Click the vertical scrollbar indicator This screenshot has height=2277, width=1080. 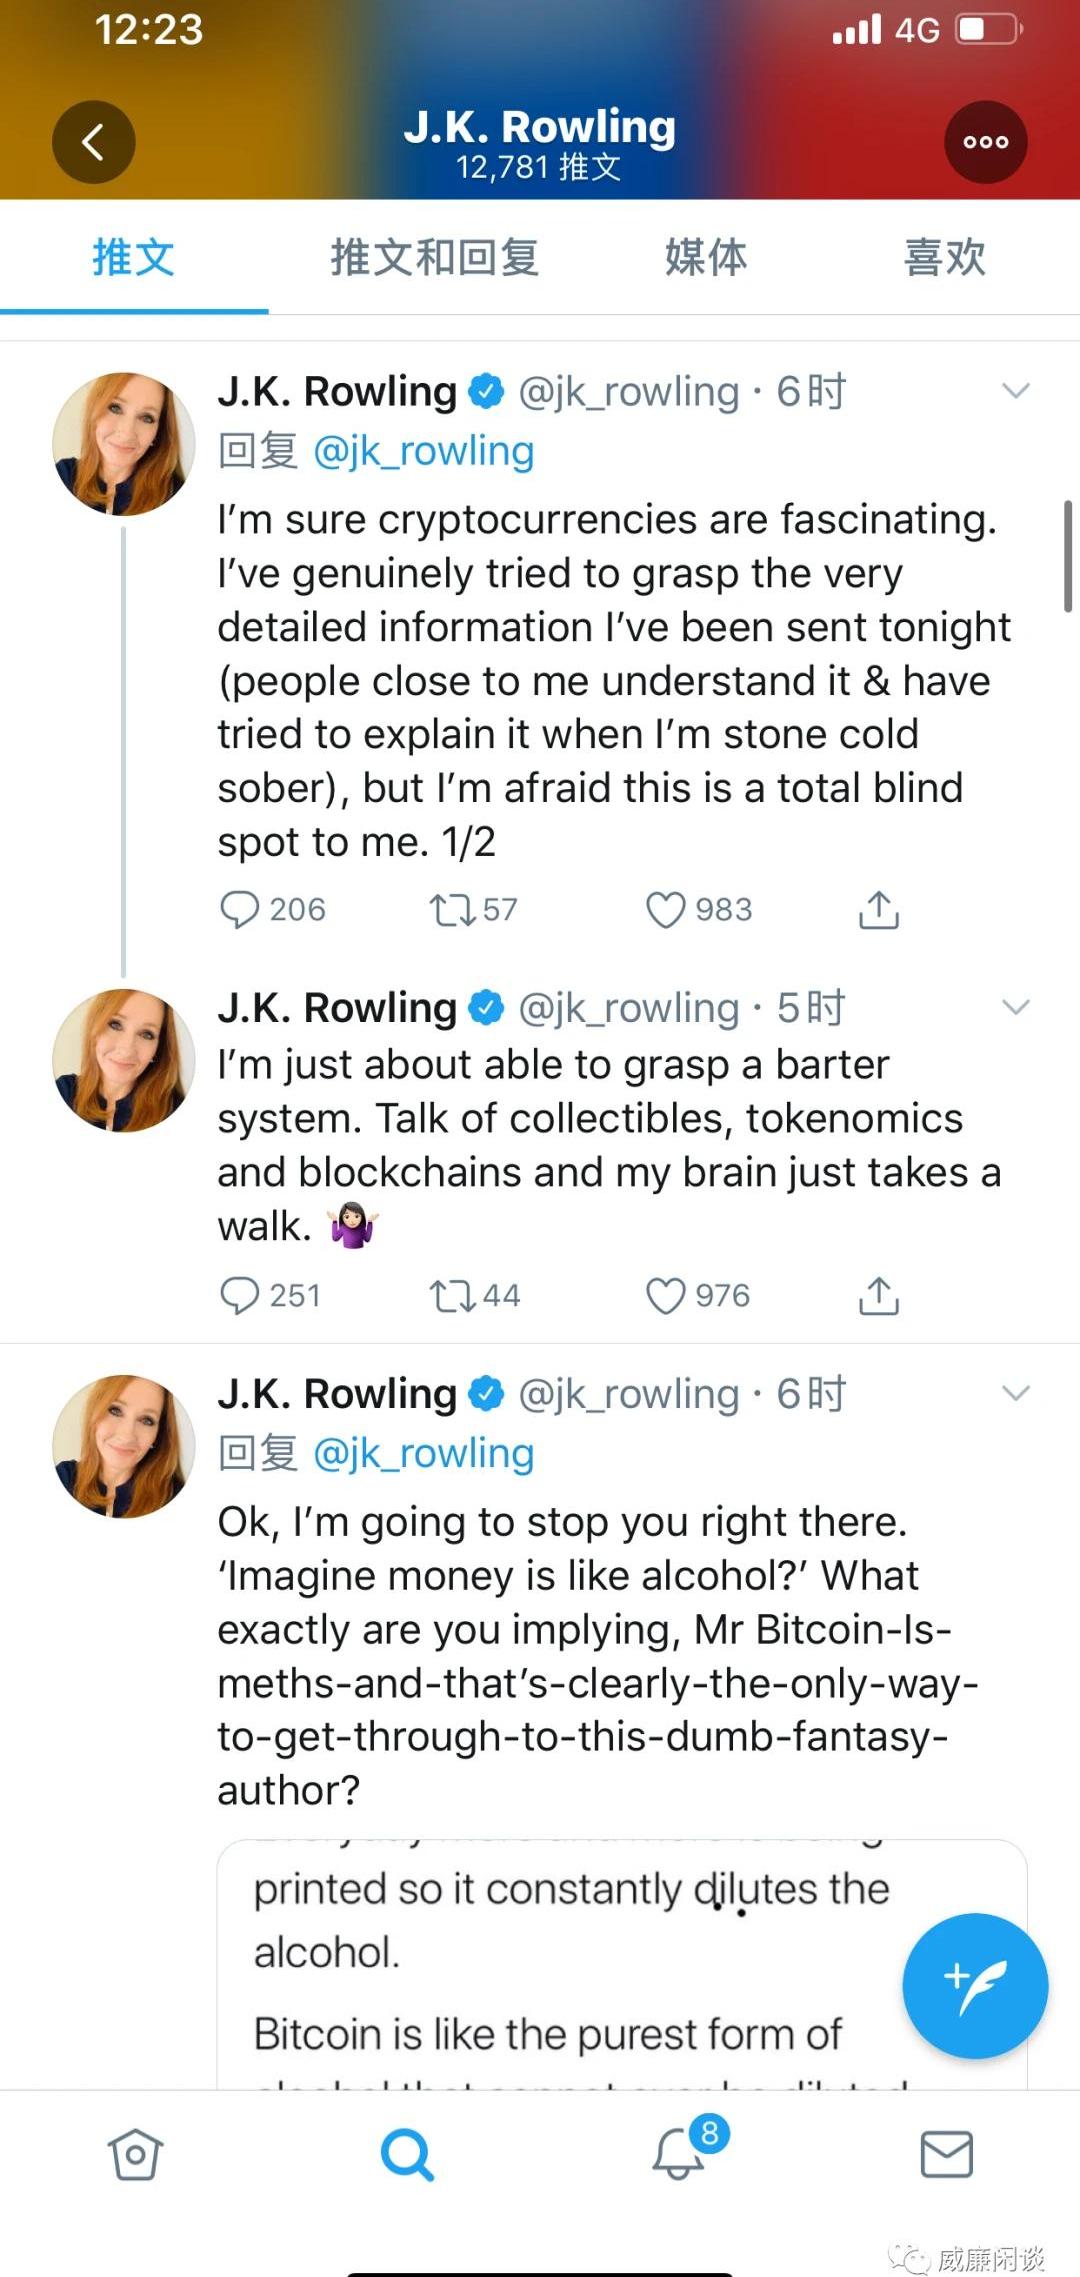[x=1067, y=556]
